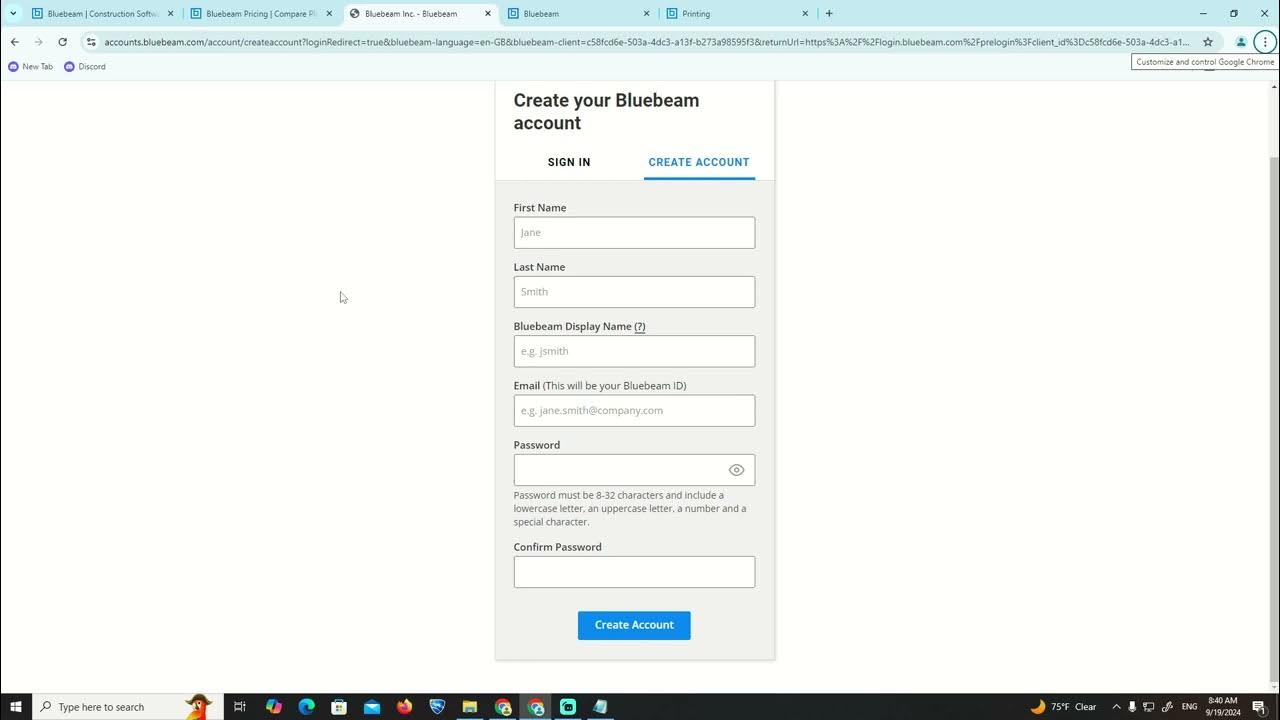
Task: Click the address bar URL
Action: coord(646,42)
